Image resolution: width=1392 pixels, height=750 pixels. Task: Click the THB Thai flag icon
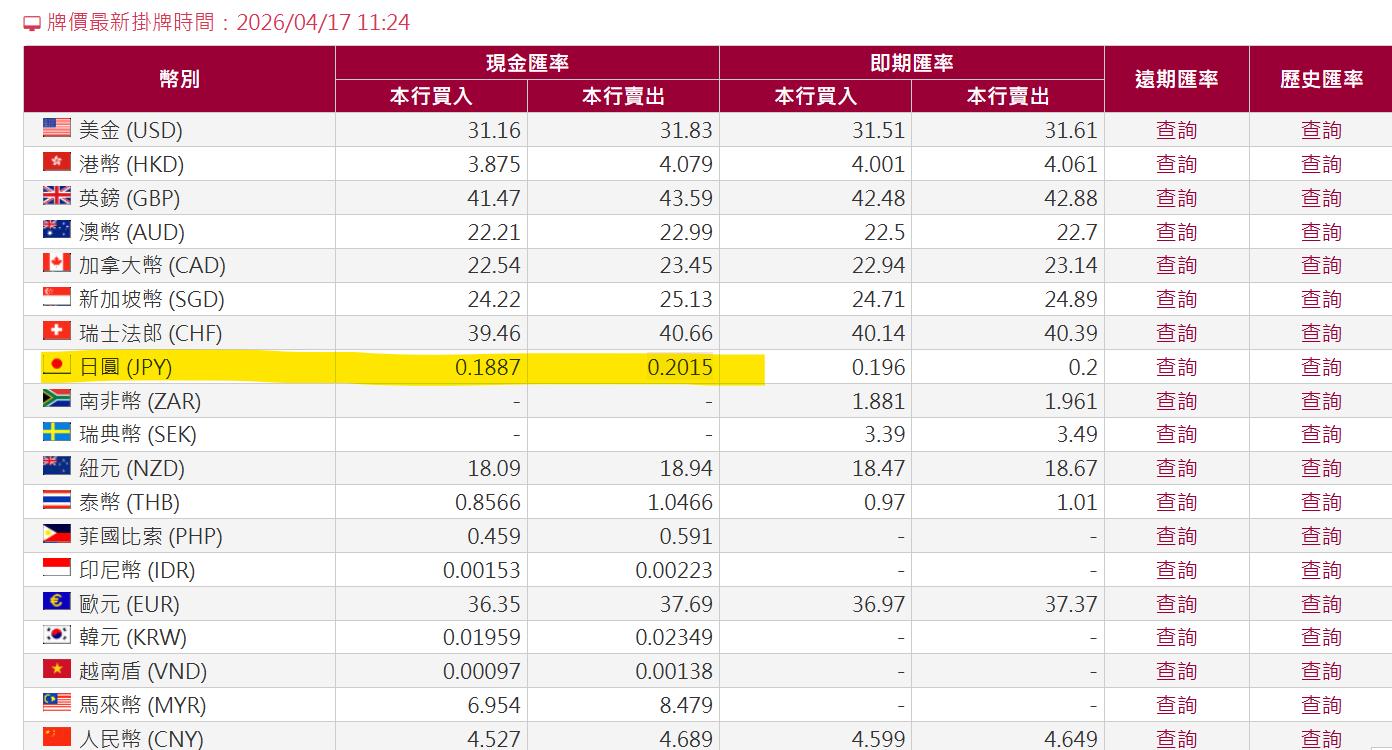tap(58, 501)
